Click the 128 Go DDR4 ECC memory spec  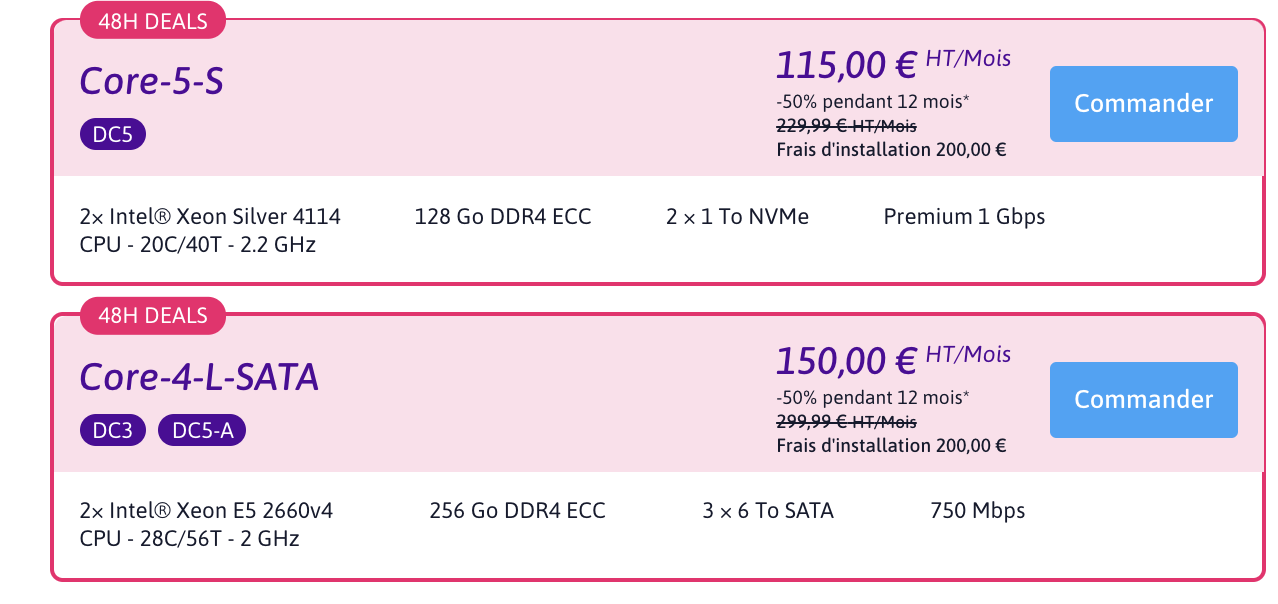click(503, 217)
